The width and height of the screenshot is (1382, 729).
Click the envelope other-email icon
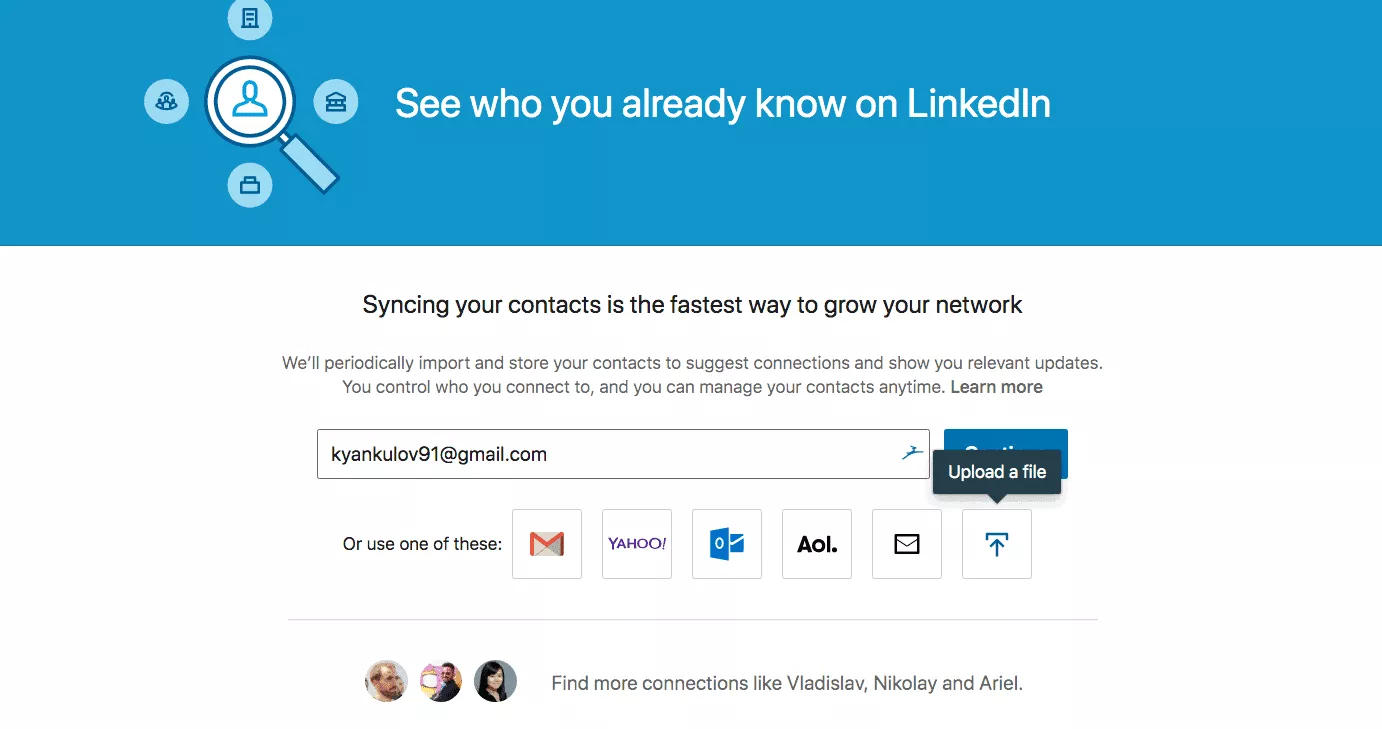pos(907,544)
